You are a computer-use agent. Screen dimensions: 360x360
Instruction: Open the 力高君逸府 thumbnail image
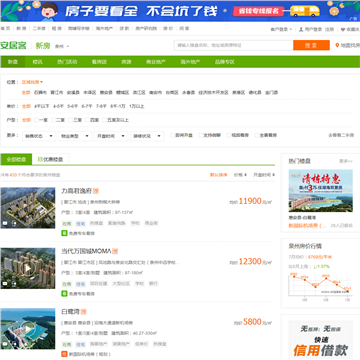point(28,208)
